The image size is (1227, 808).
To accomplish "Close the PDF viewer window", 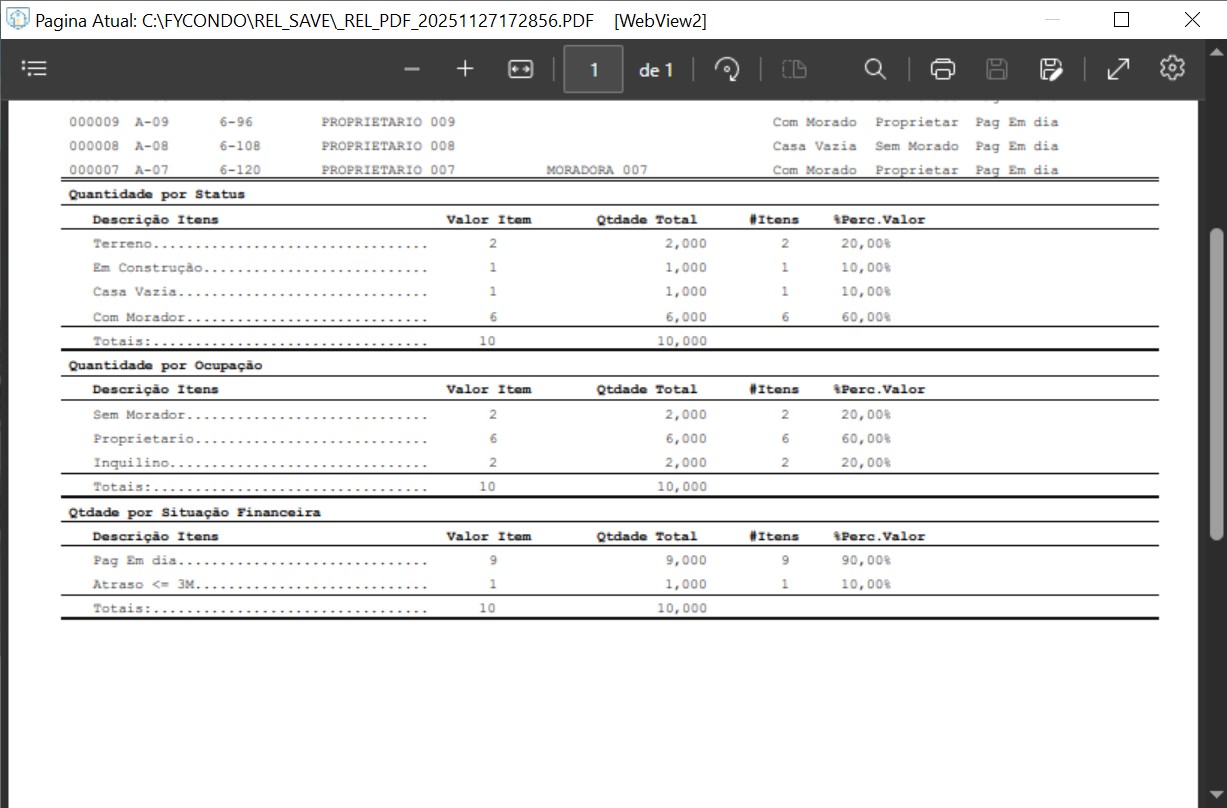I will click(1192, 20).
